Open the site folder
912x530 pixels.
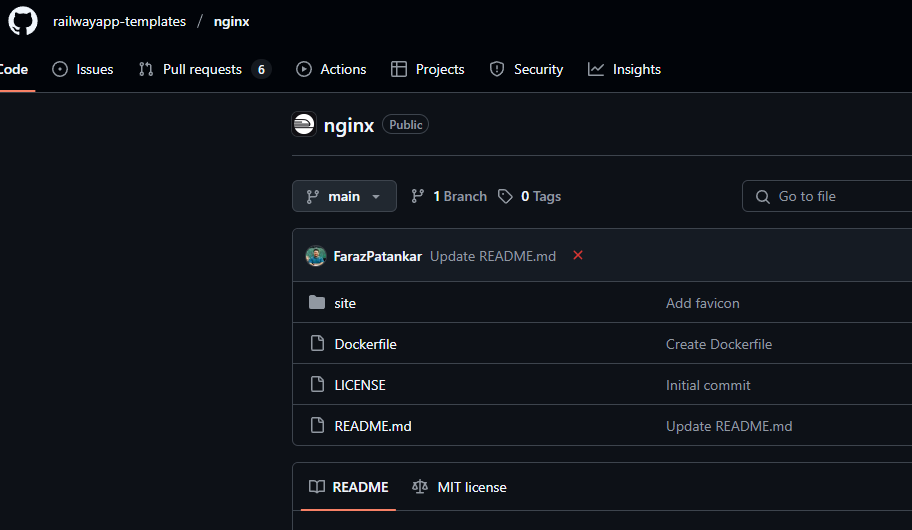click(x=345, y=303)
